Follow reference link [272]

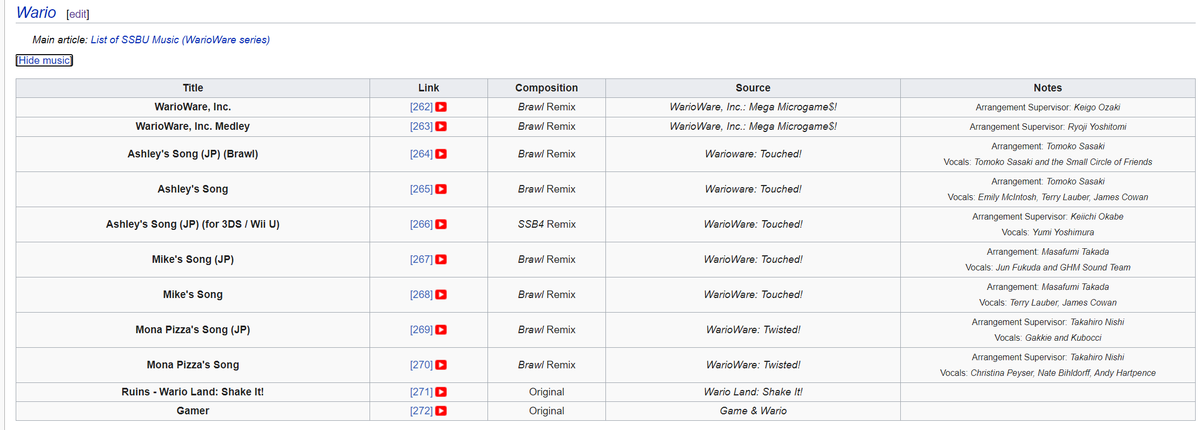point(420,411)
